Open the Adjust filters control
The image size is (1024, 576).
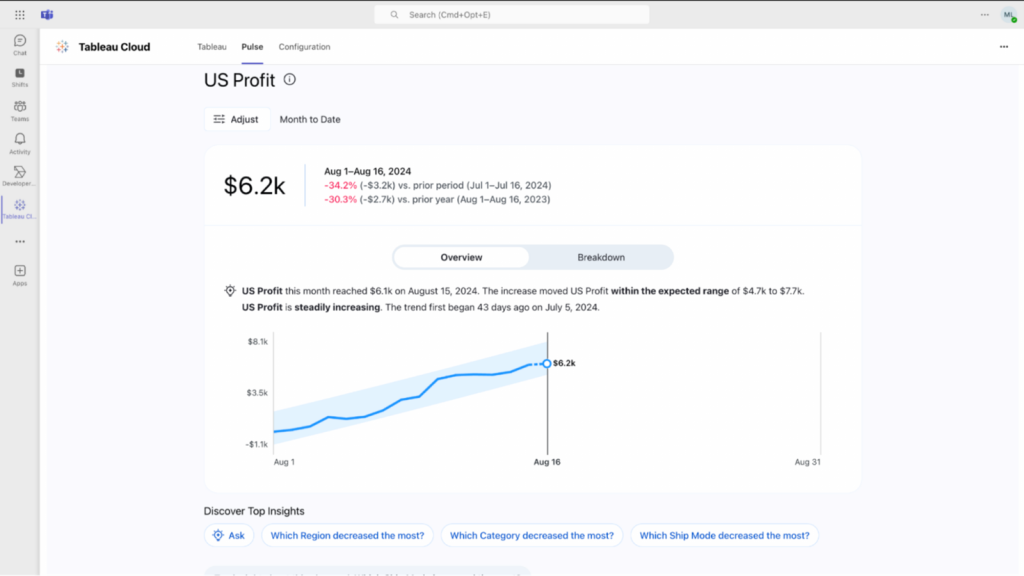(237, 119)
